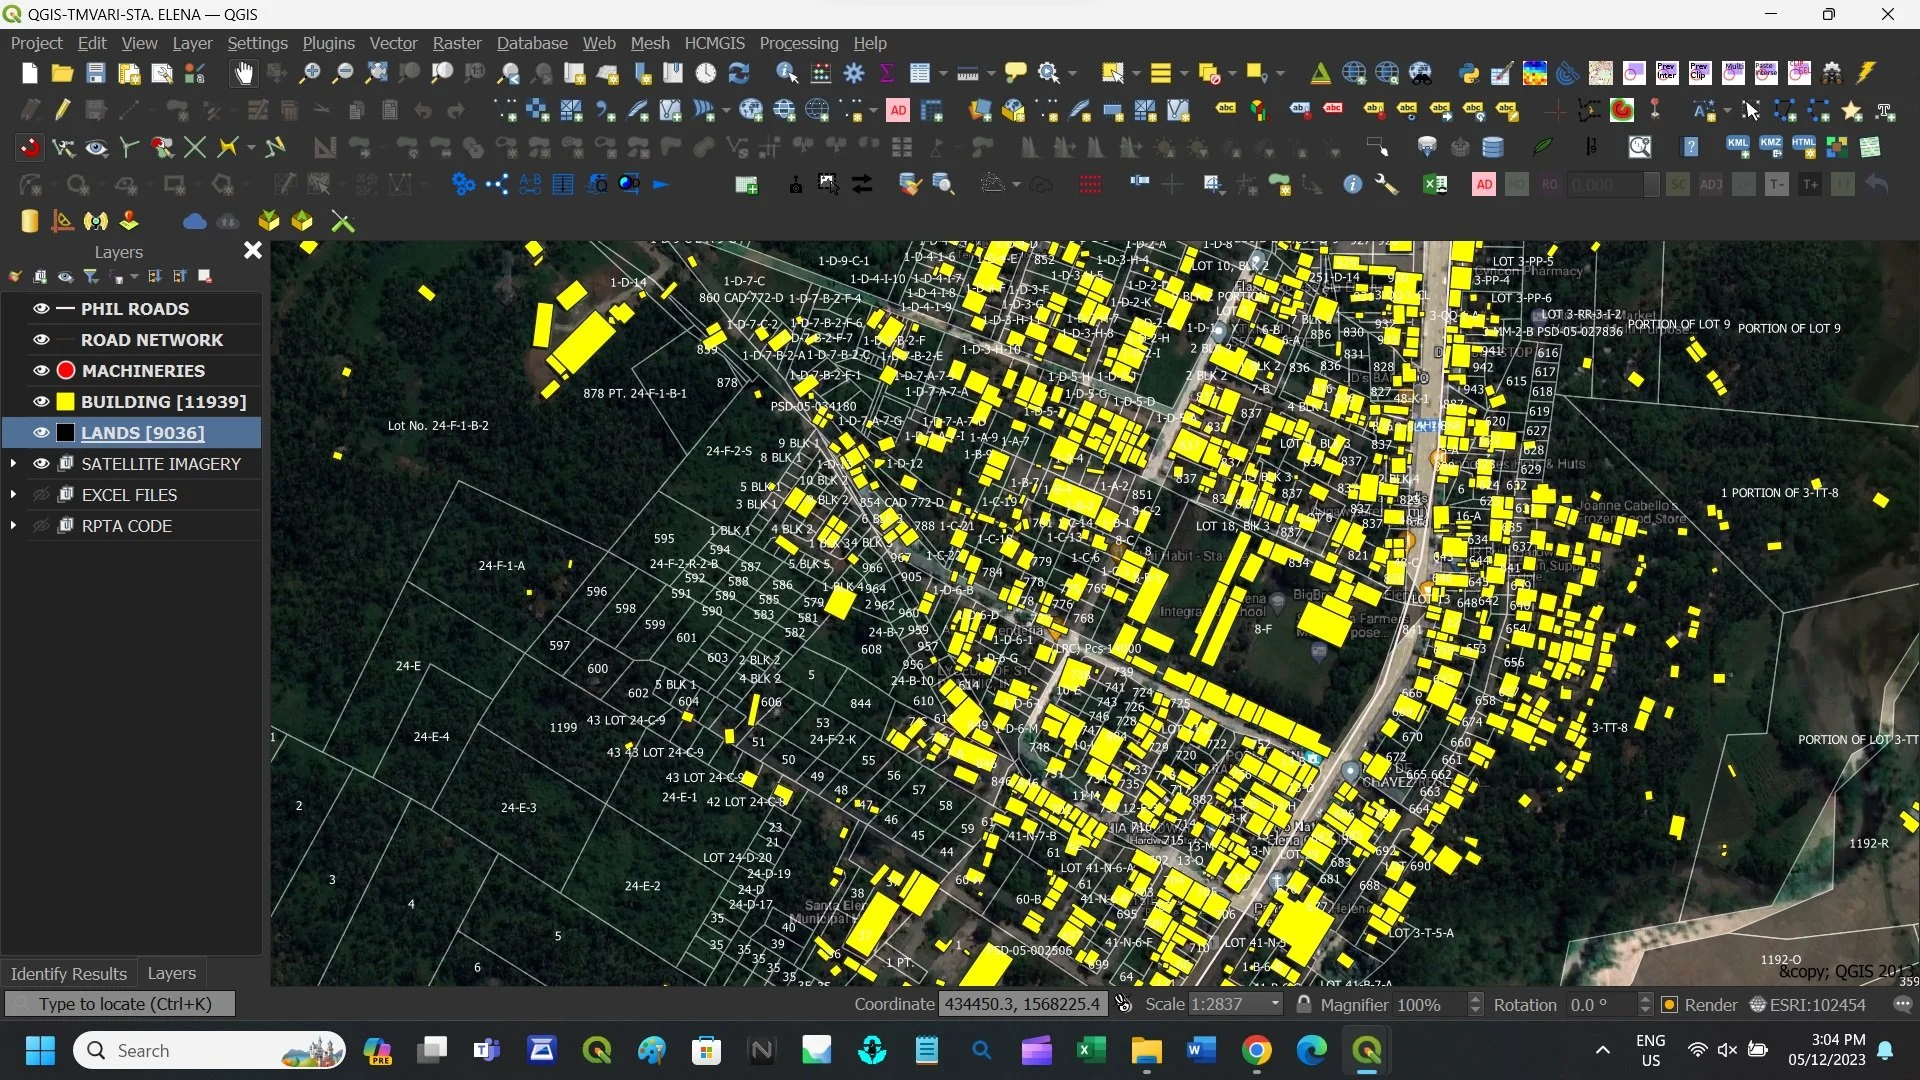This screenshot has height=1080, width=1920.
Task: Switch to the Identify Results tab
Action: point(68,973)
